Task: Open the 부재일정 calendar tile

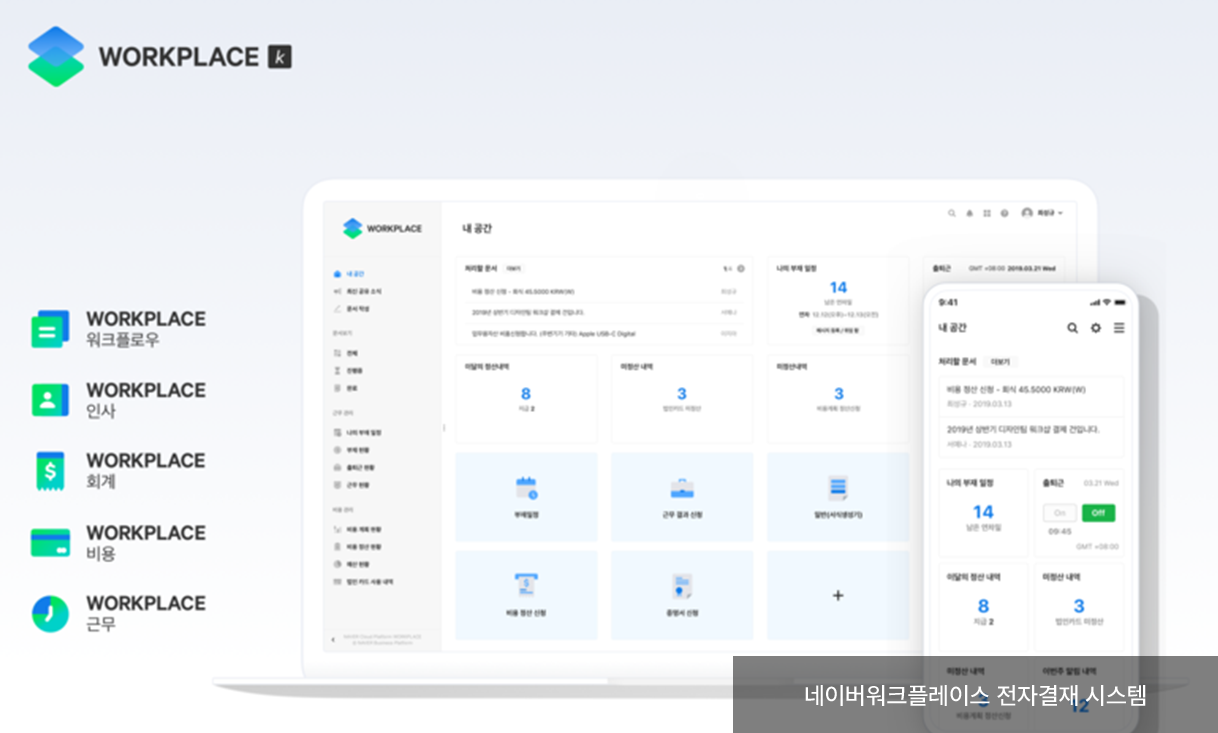Action: coord(526,497)
